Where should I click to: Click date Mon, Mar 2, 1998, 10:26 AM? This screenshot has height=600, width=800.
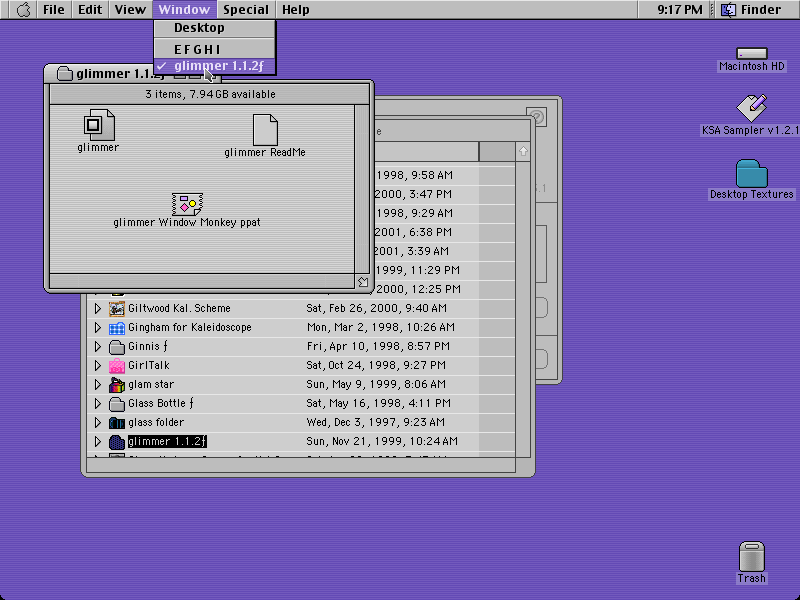(x=381, y=328)
